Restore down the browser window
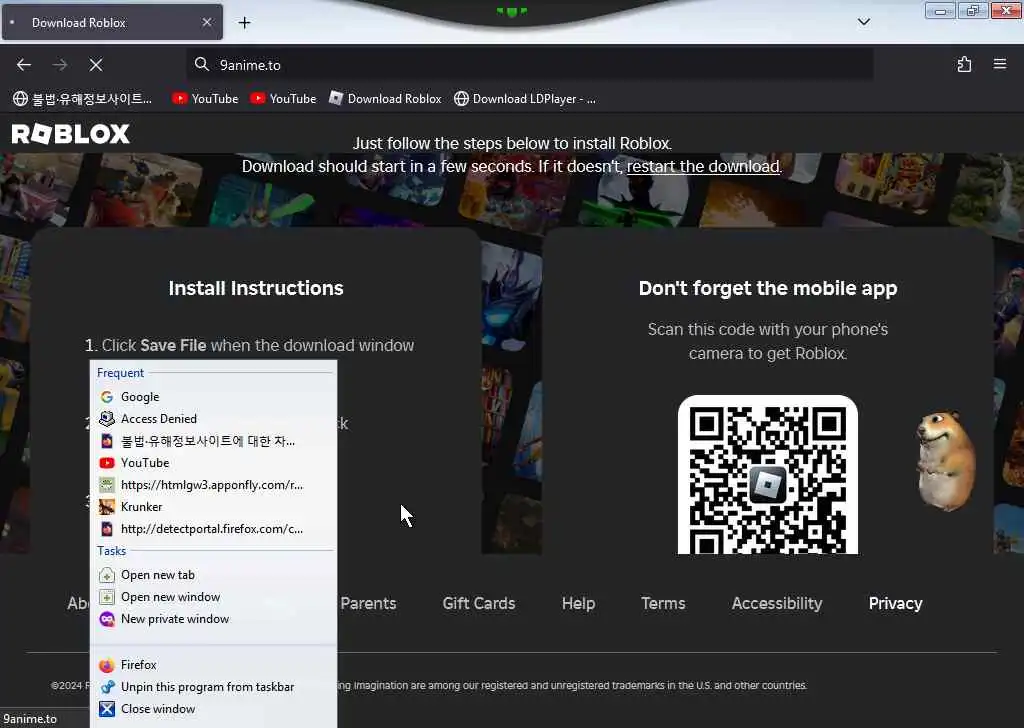This screenshot has width=1024, height=728. 972,10
